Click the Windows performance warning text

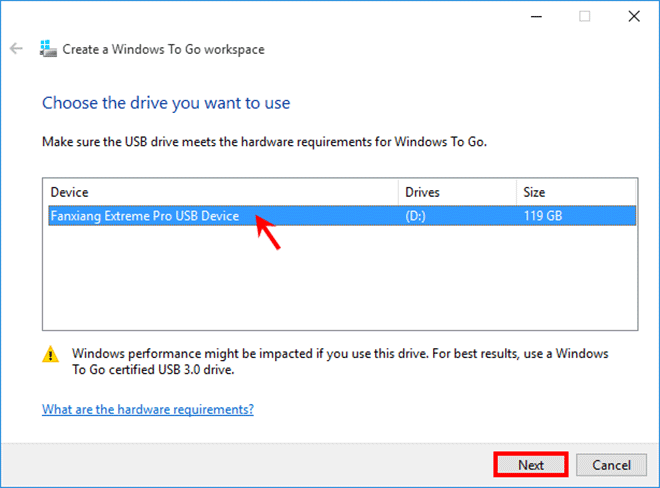[x=340, y=361]
